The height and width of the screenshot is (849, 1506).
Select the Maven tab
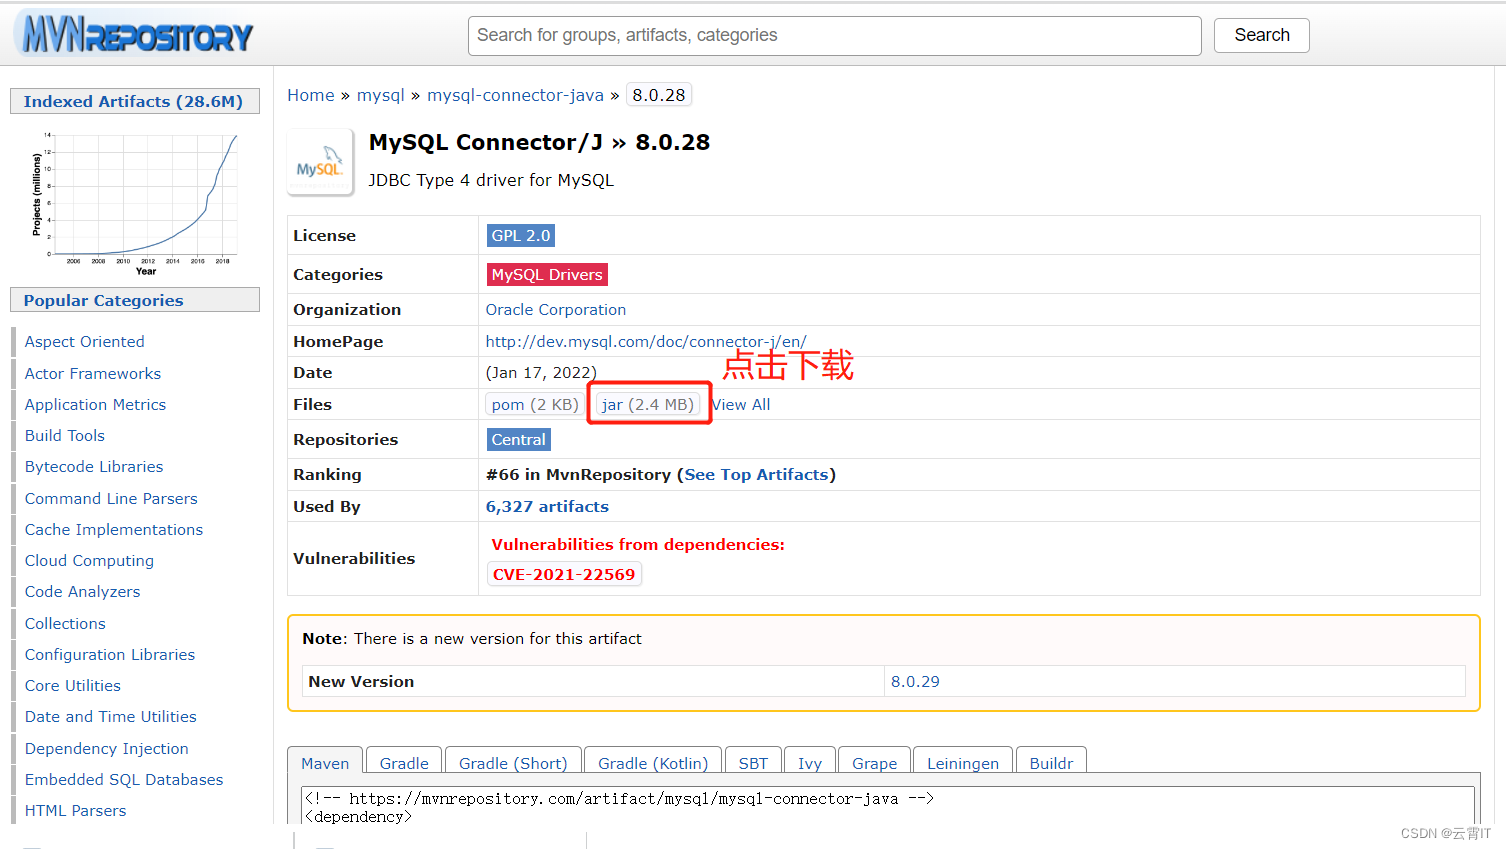(325, 762)
